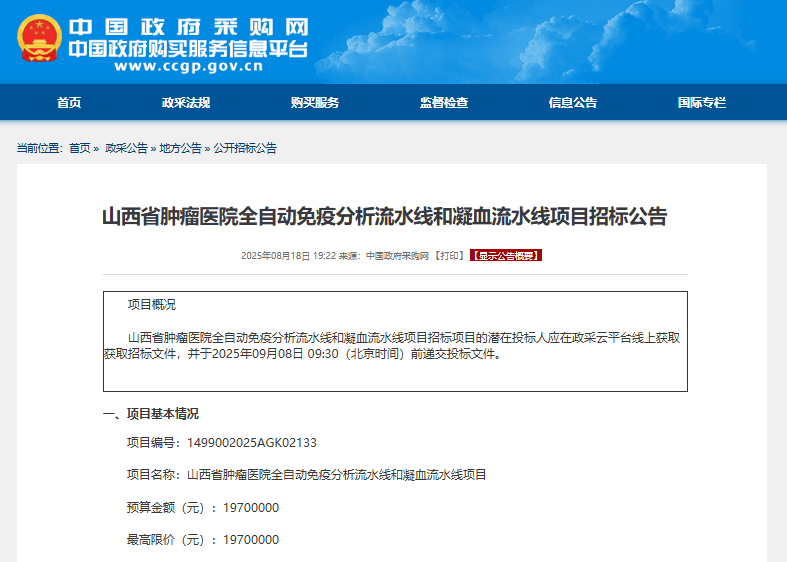Image resolution: width=787 pixels, height=562 pixels.
Task: Click the 预算金额 value 19700000
Action: click(251, 508)
